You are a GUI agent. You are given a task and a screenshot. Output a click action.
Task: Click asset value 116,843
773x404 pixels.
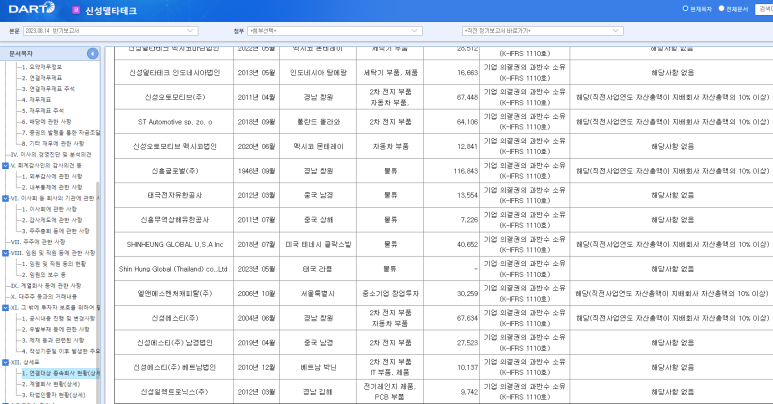pyautogui.click(x=465, y=171)
